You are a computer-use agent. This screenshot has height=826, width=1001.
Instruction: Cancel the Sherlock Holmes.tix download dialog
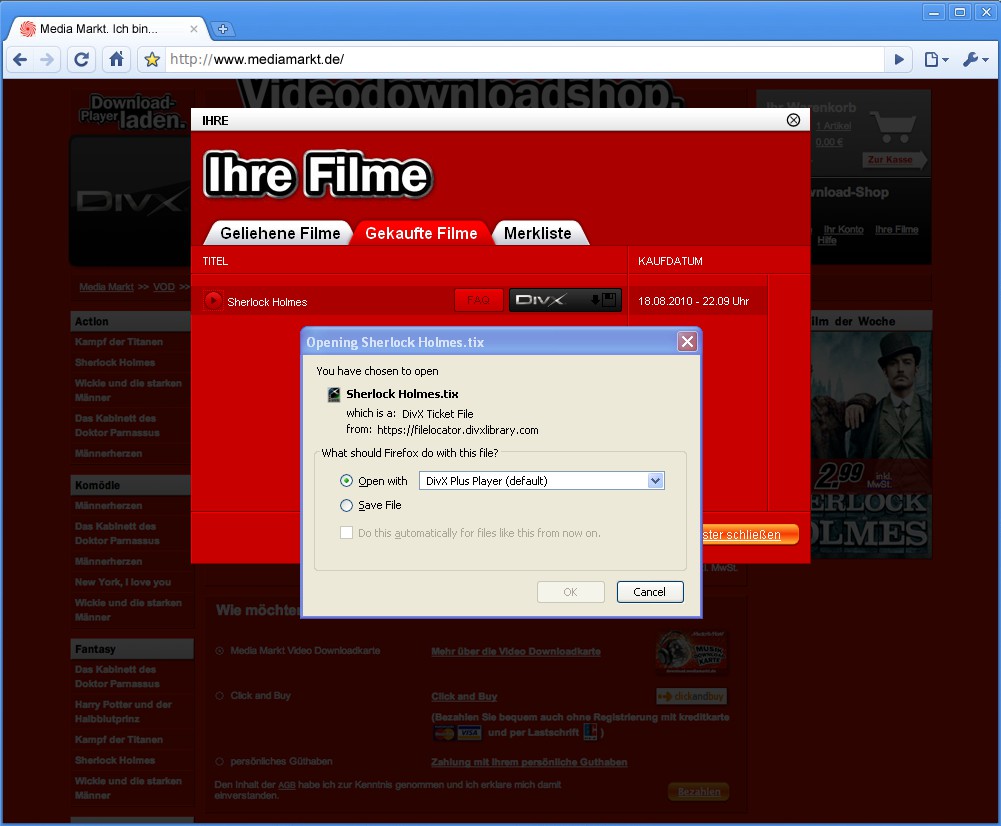650,592
